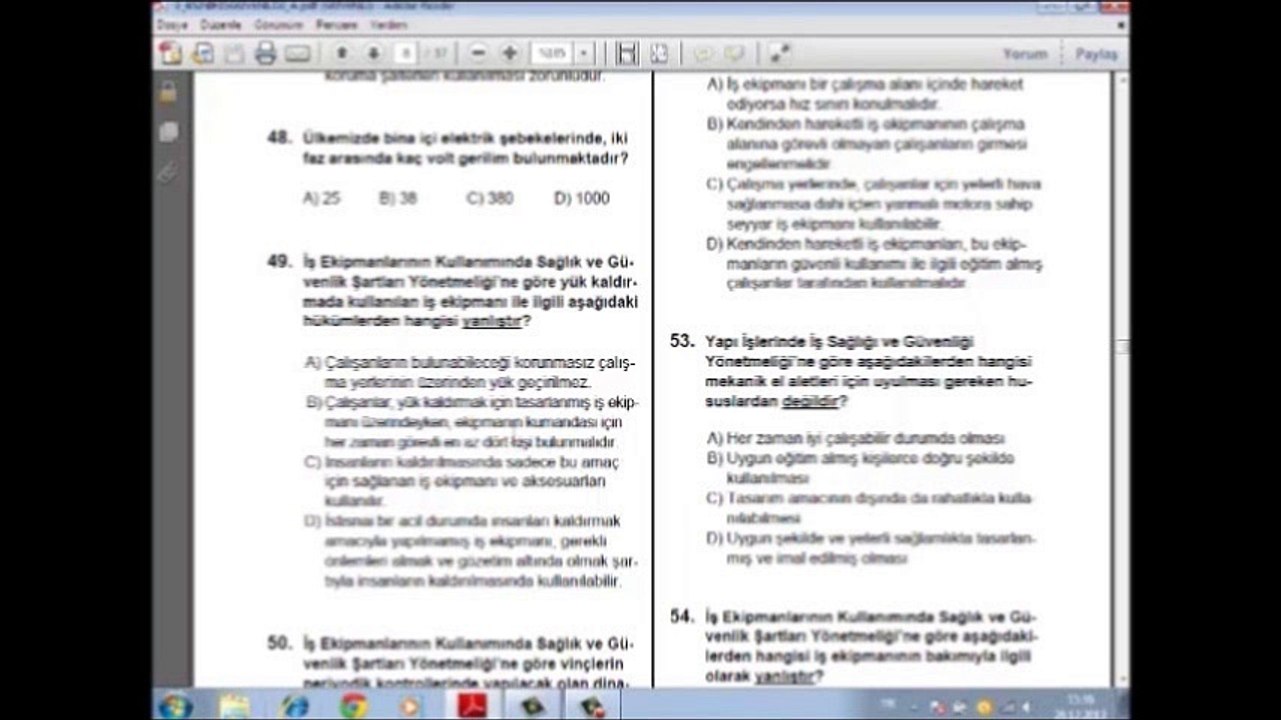Click the Create PDF toolbar icon
1281x720 pixels.
click(x=170, y=53)
